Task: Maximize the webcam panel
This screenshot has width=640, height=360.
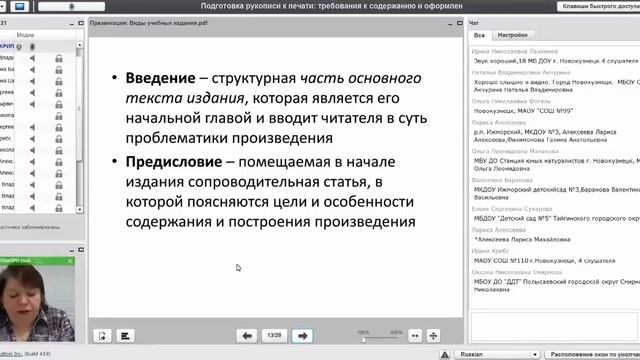Action: pyautogui.click(x=81, y=250)
